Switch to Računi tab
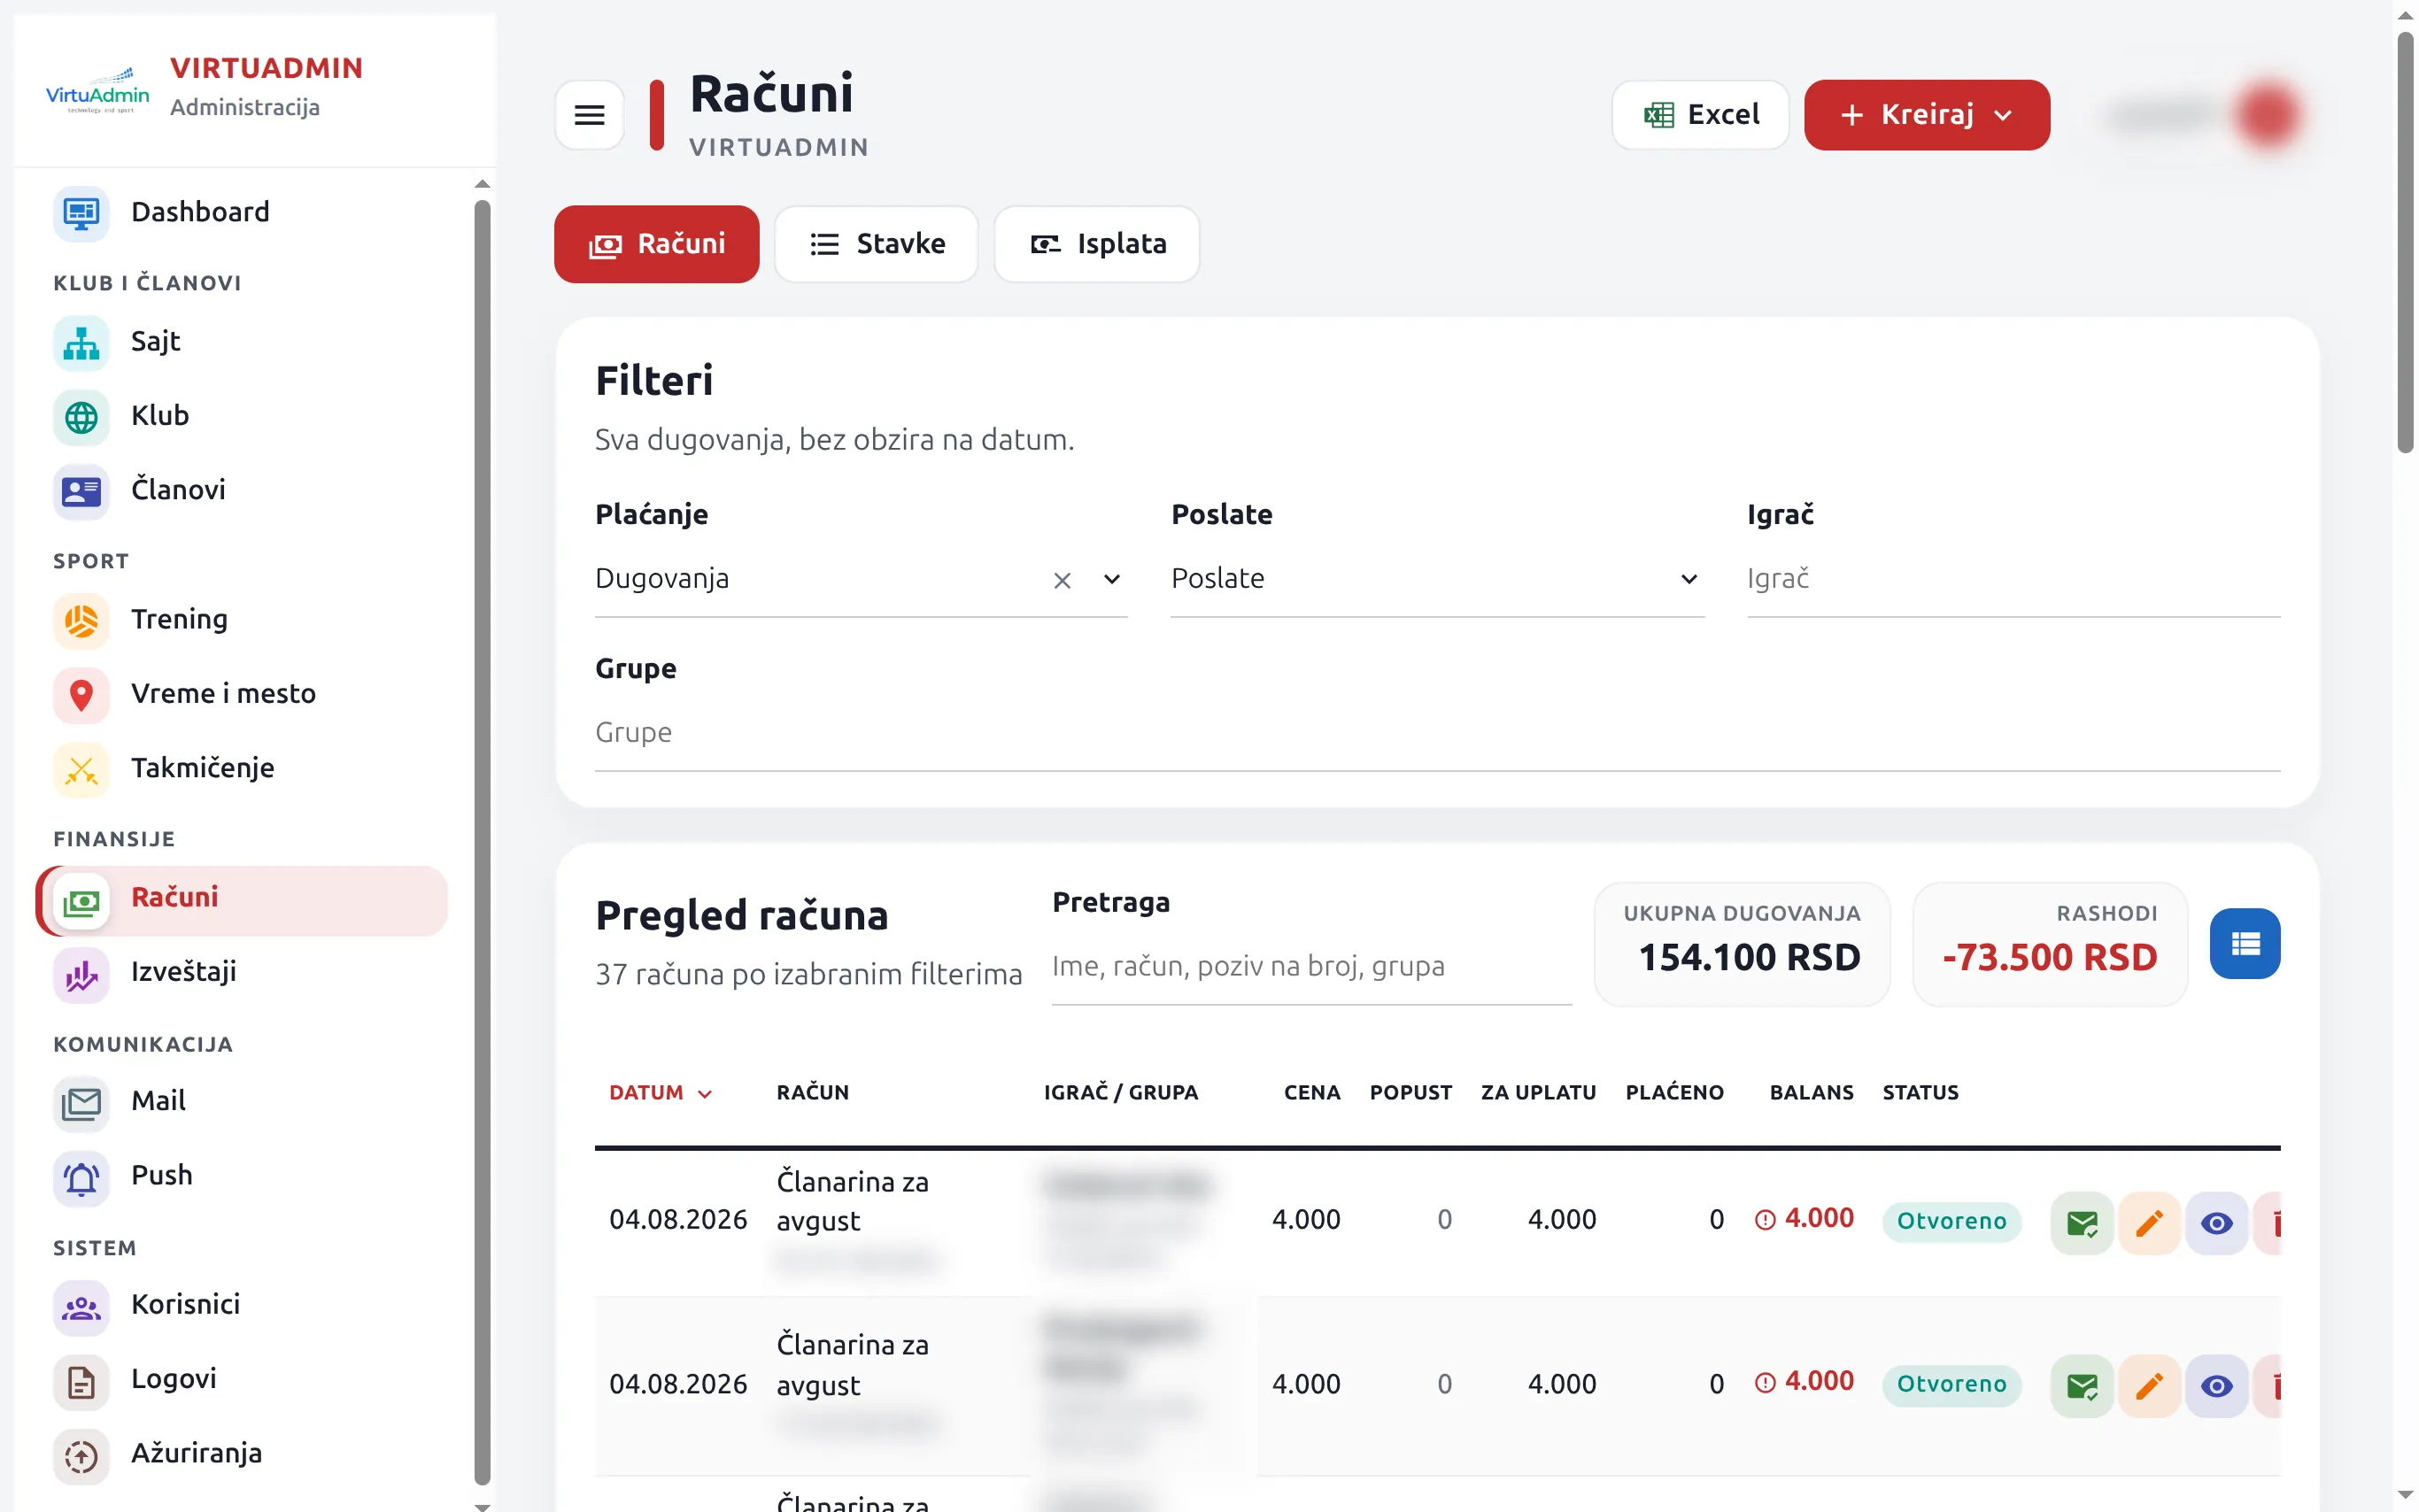The height and width of the screenshot is (1512, 2419). click(x=656, y=244)
